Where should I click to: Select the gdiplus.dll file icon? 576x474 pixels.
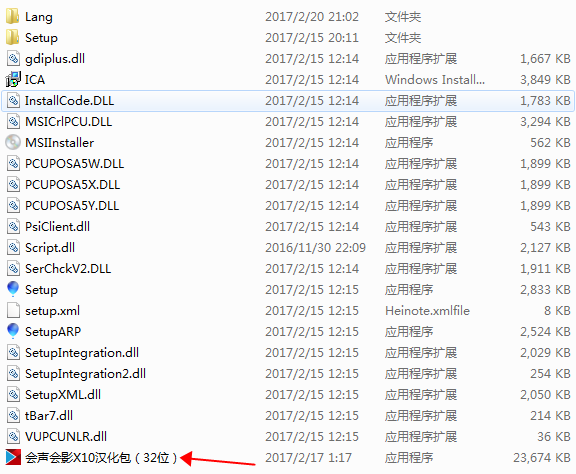point(13,58)
